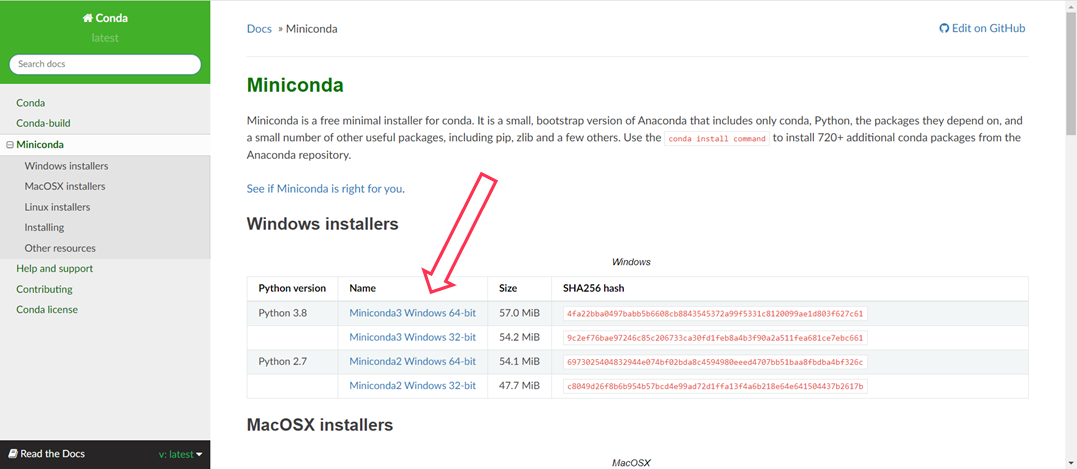Click the SHA256 hash starting with c8049d26

coord(715,387)
